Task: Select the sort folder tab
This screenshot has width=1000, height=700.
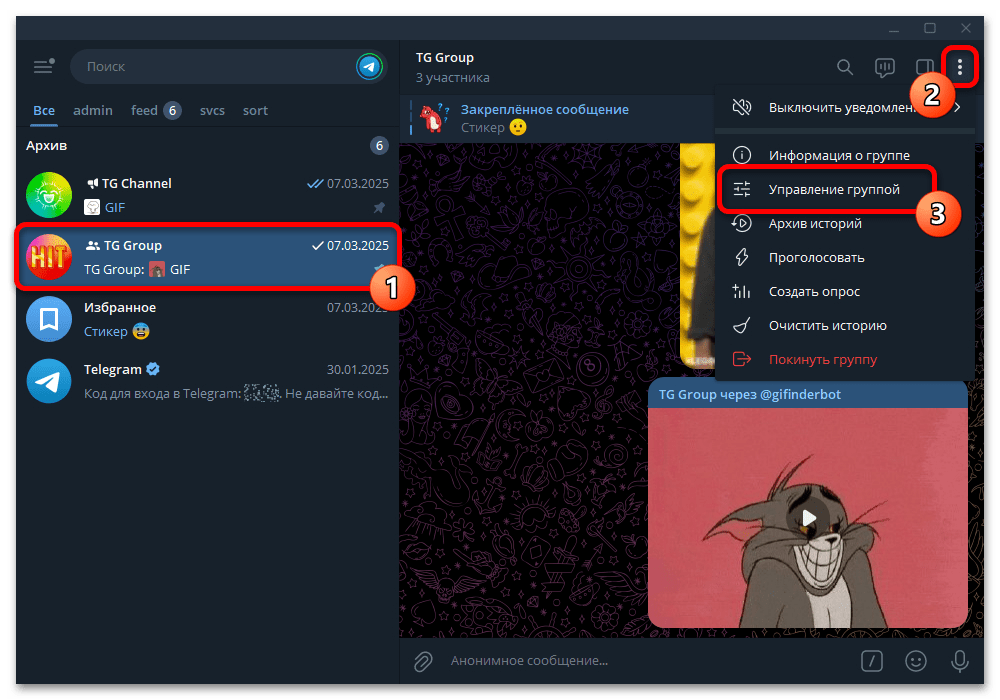Action: (255, 110)
